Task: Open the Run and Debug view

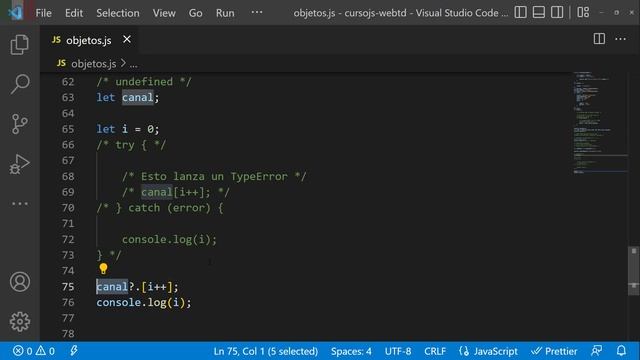Action: (20, 164)
